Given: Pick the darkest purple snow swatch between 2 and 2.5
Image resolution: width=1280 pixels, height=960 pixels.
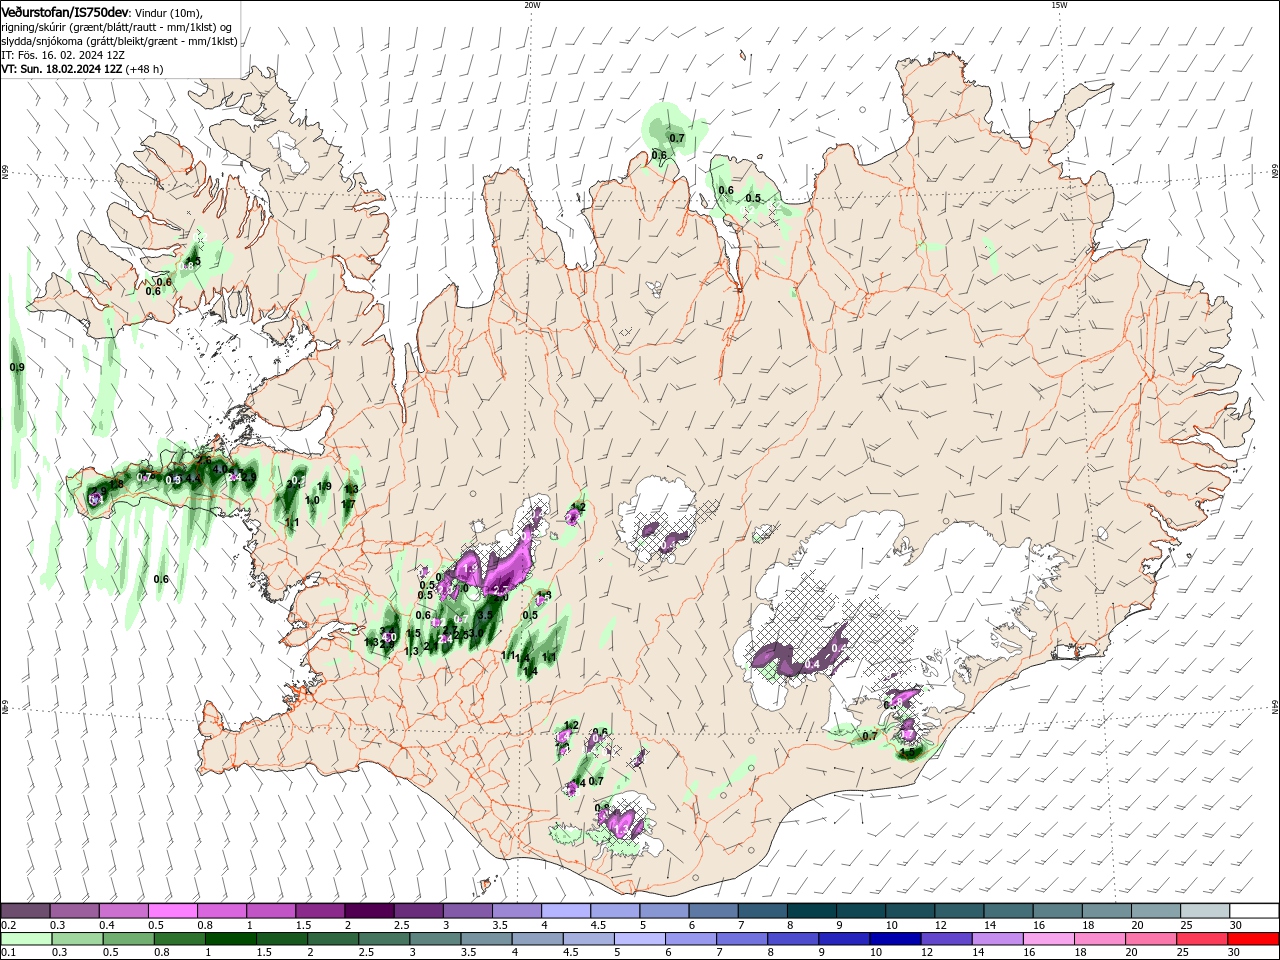Looking at the screenshot, I should (369, 911).
